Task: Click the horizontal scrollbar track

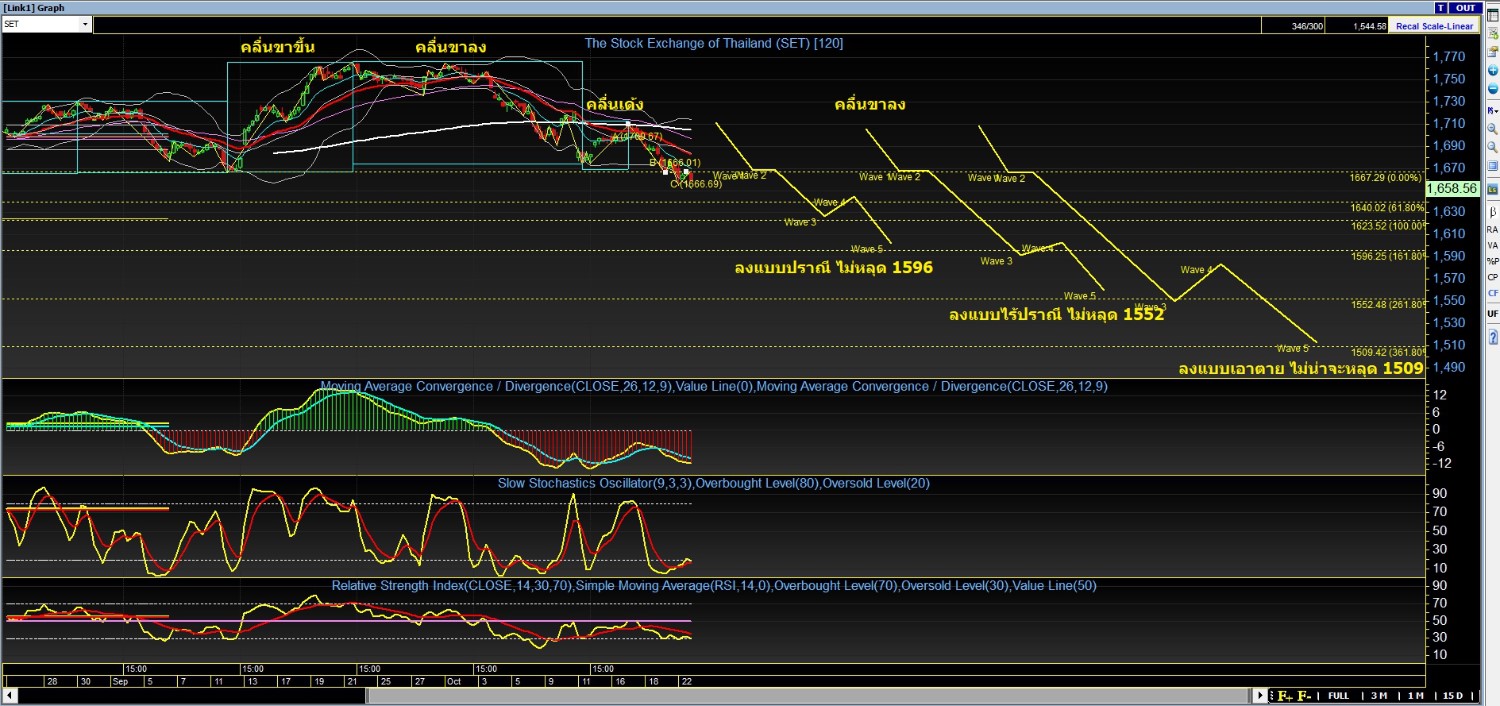Action: pyautogui.click(x=635, y=696)
